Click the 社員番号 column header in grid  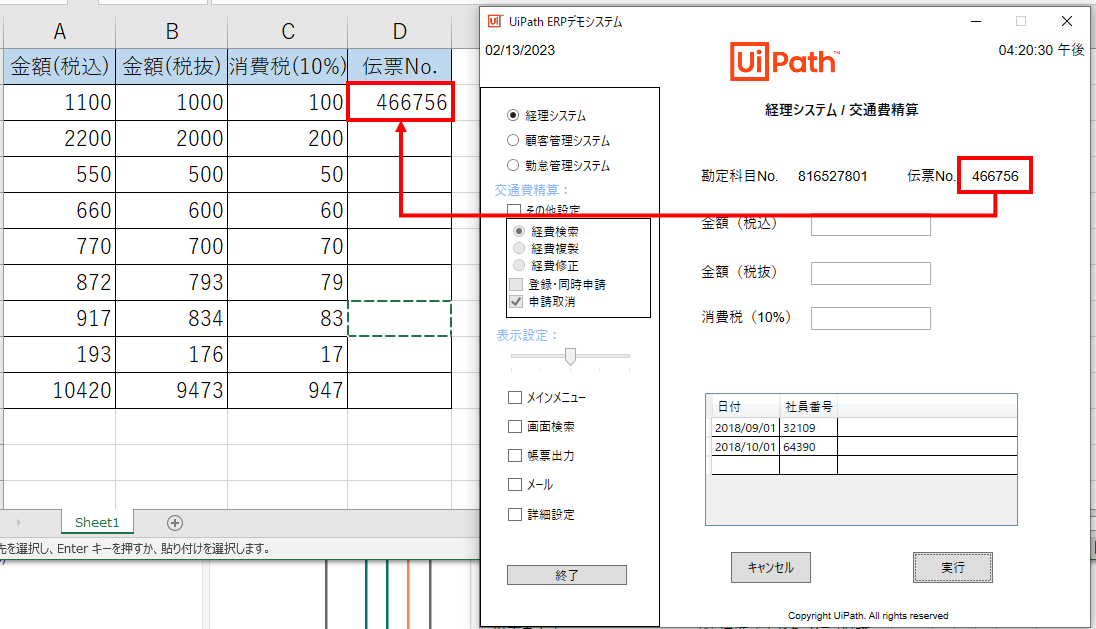coord(809,407)
